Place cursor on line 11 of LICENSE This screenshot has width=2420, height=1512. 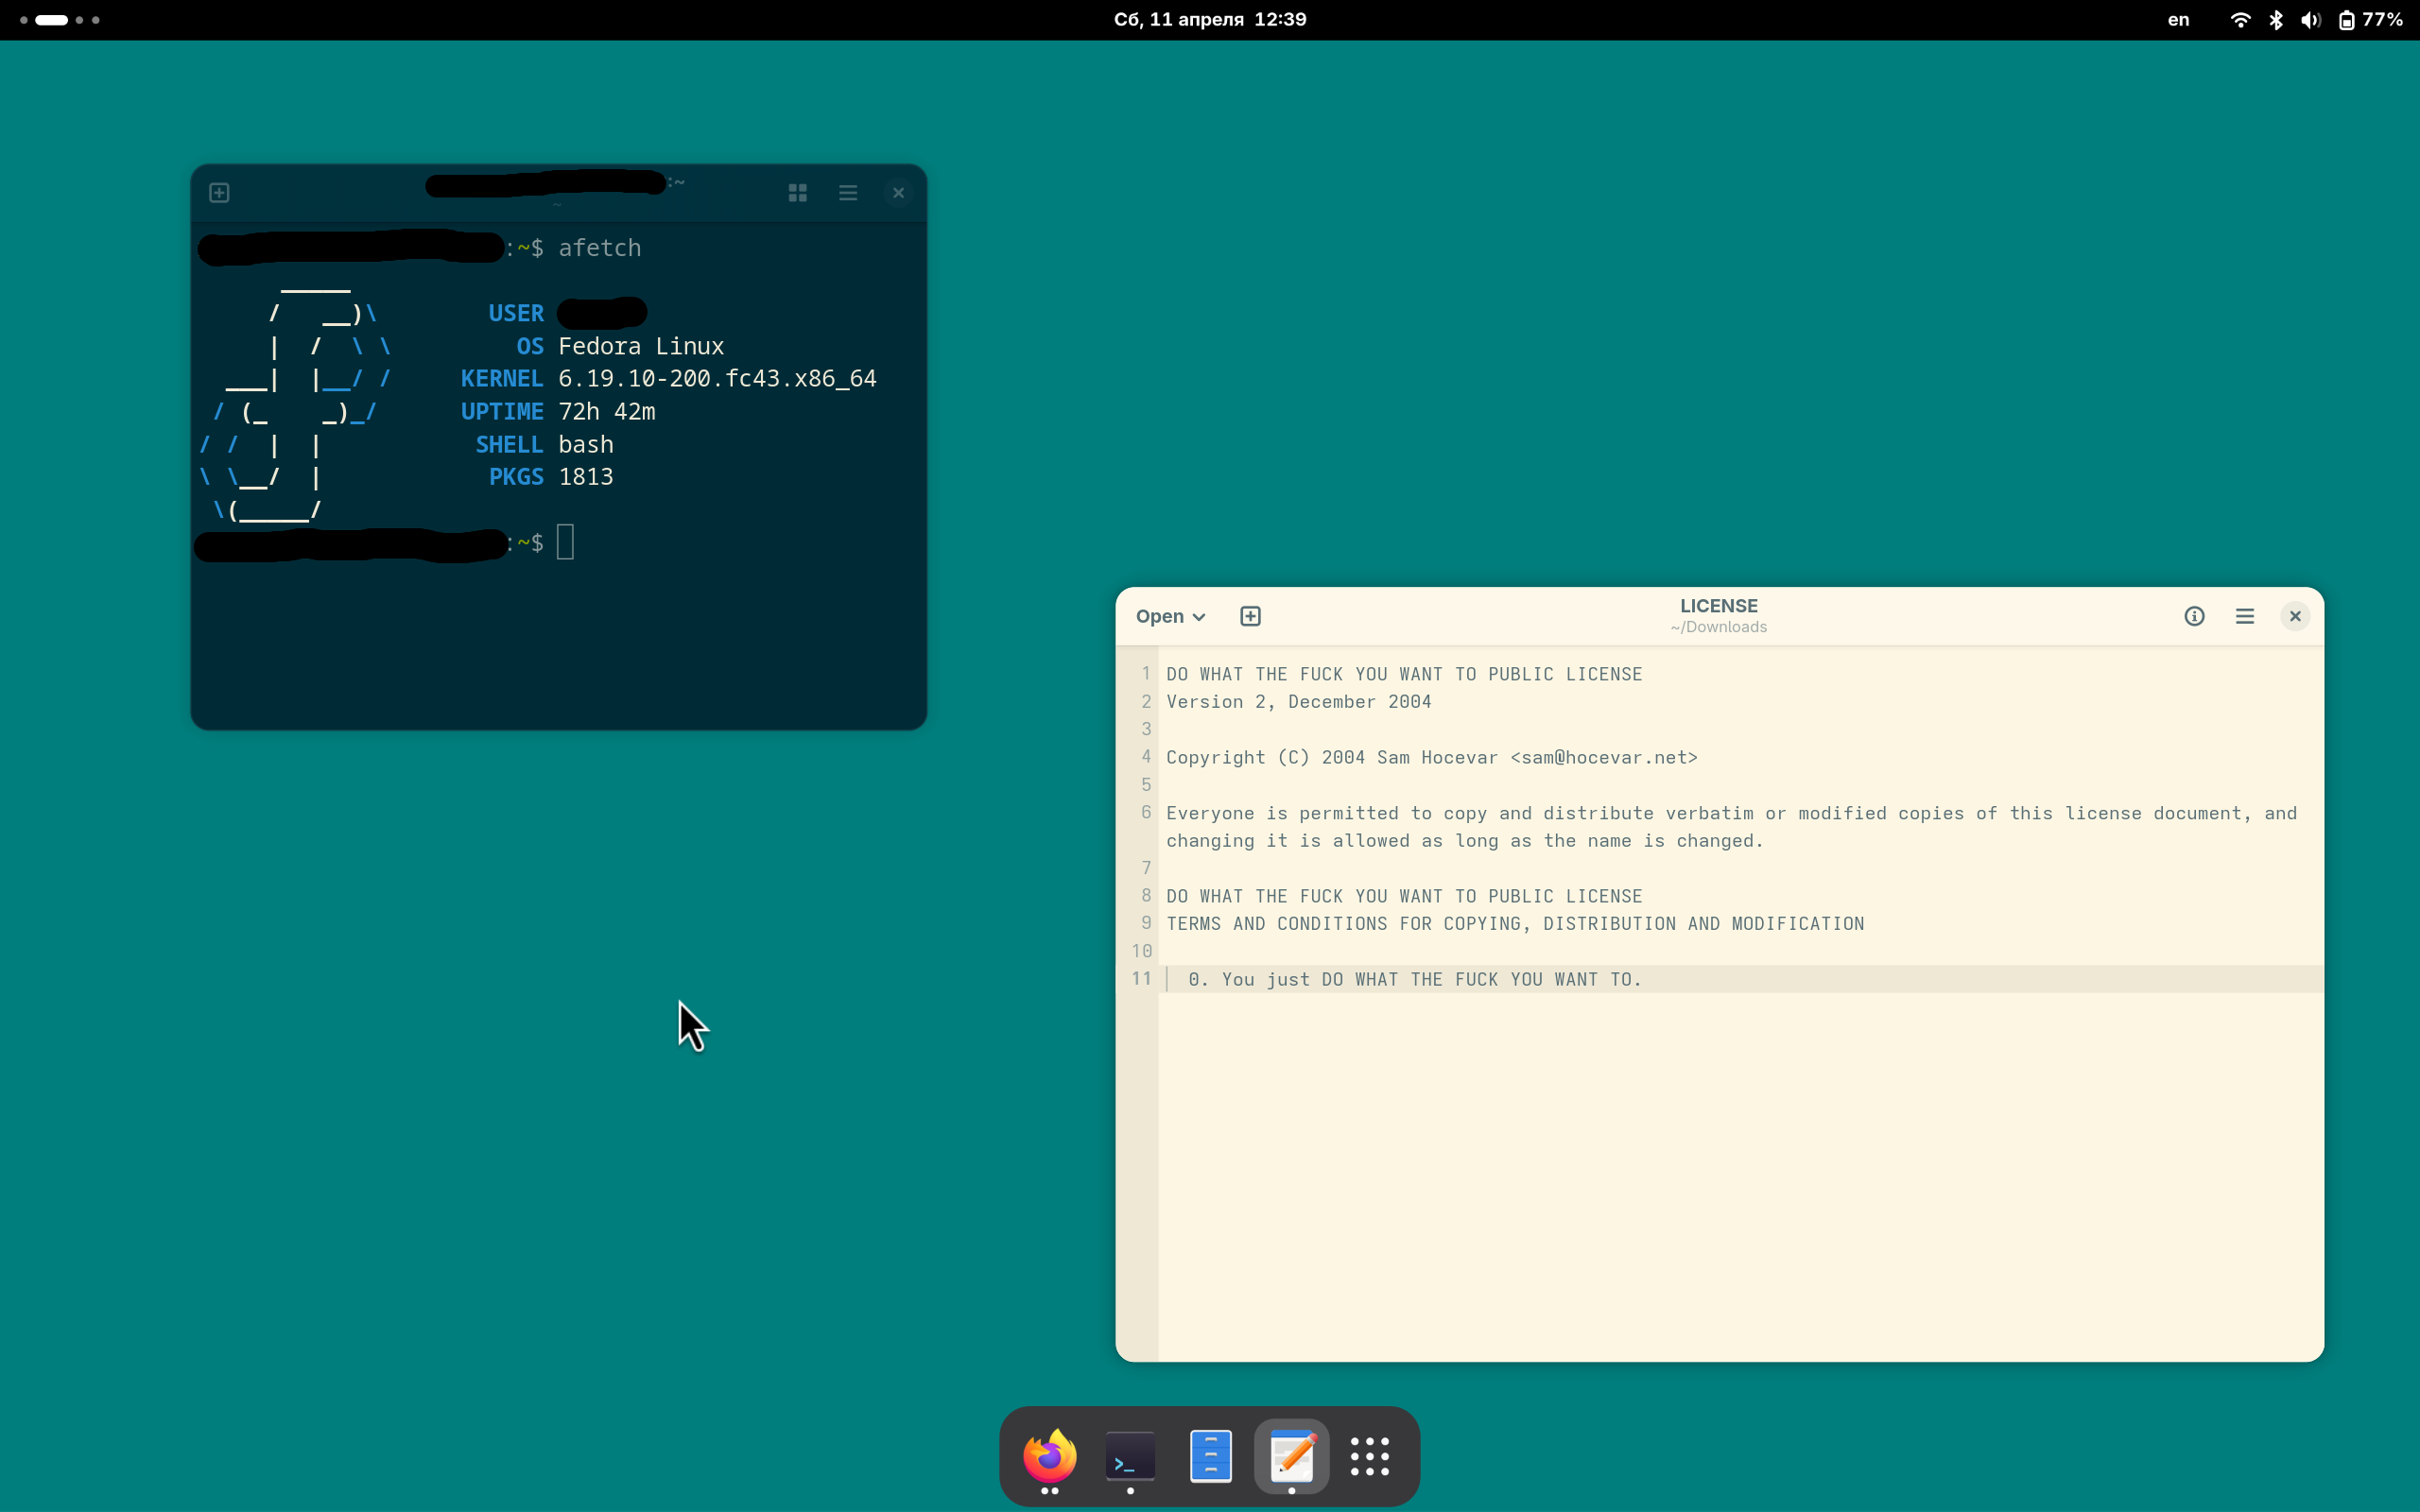point(1414,979)
